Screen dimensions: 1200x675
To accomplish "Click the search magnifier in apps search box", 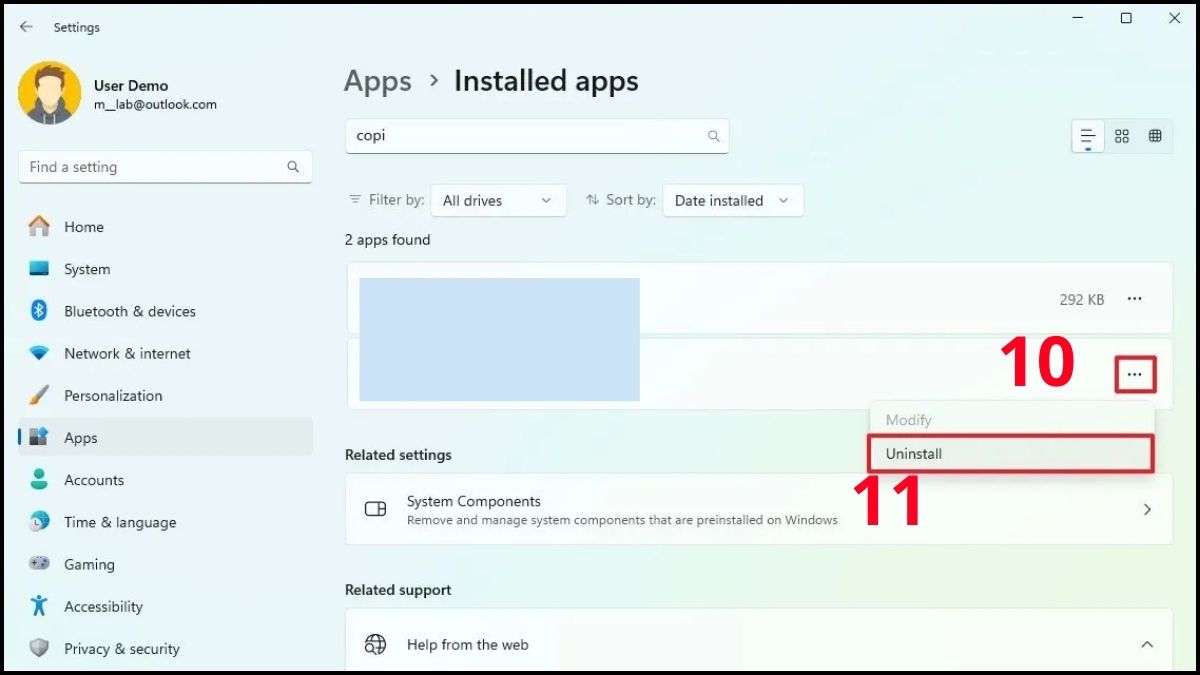I will point(713,136).
